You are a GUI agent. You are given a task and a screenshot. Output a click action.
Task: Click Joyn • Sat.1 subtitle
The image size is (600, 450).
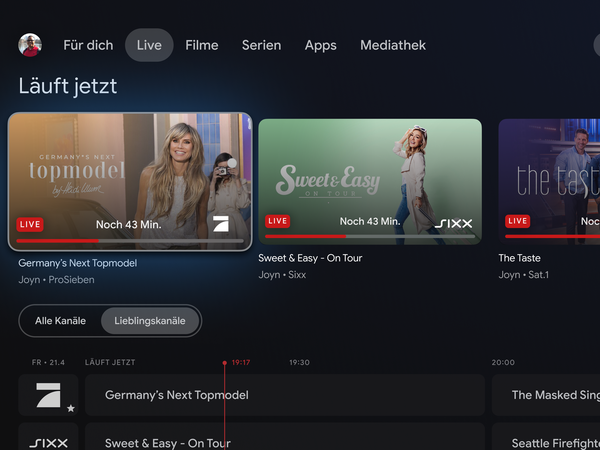coord(523,275)
